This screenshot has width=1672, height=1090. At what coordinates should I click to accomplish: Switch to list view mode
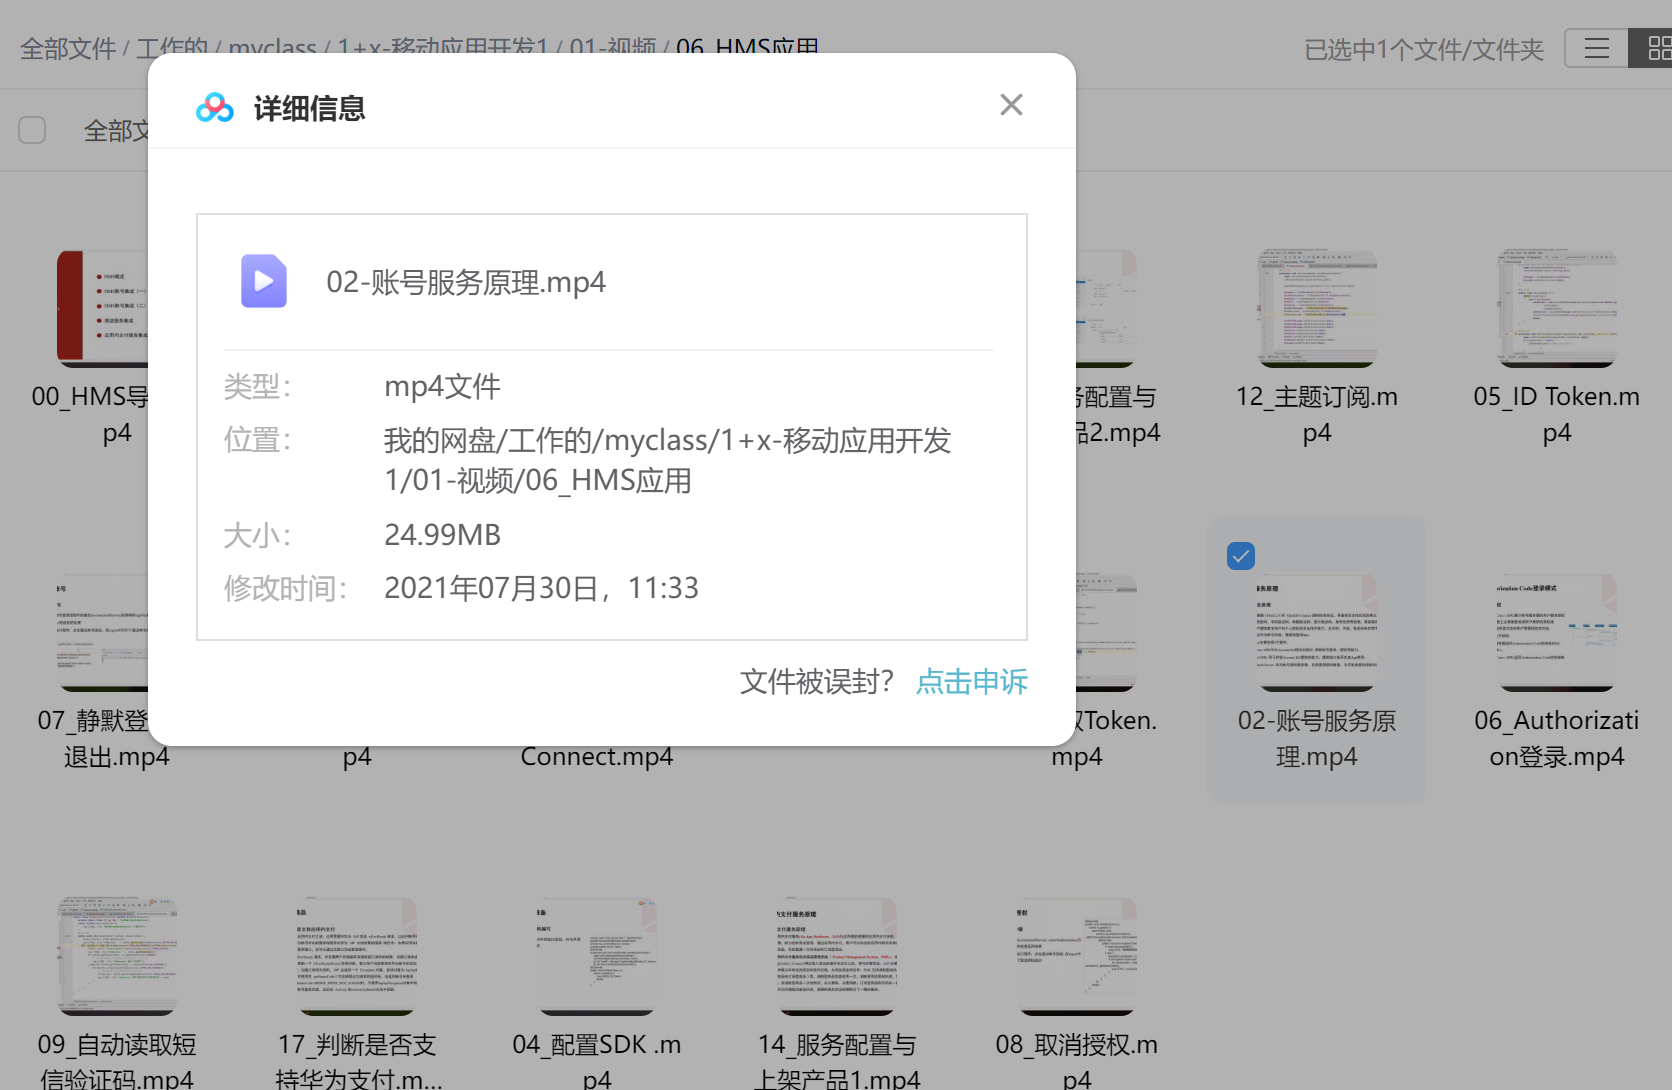pos(1597,48)
